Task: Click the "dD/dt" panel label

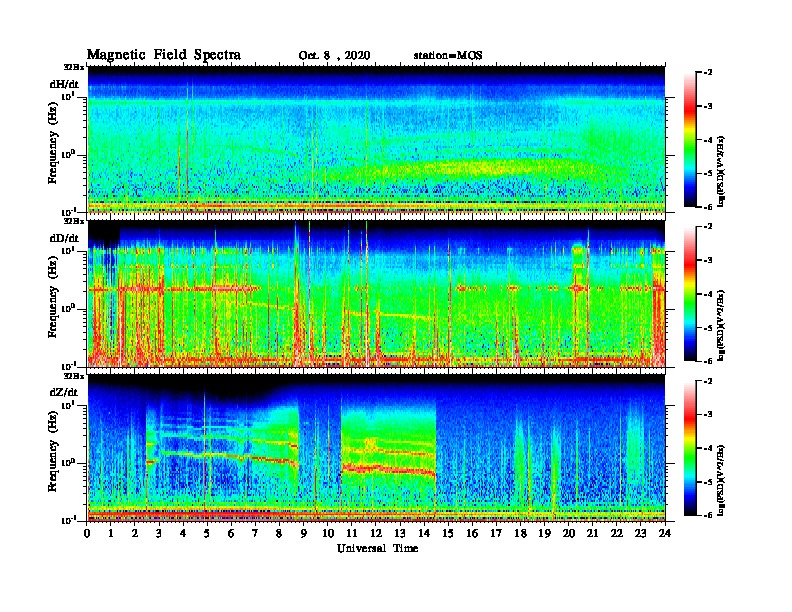Action: 64,238
